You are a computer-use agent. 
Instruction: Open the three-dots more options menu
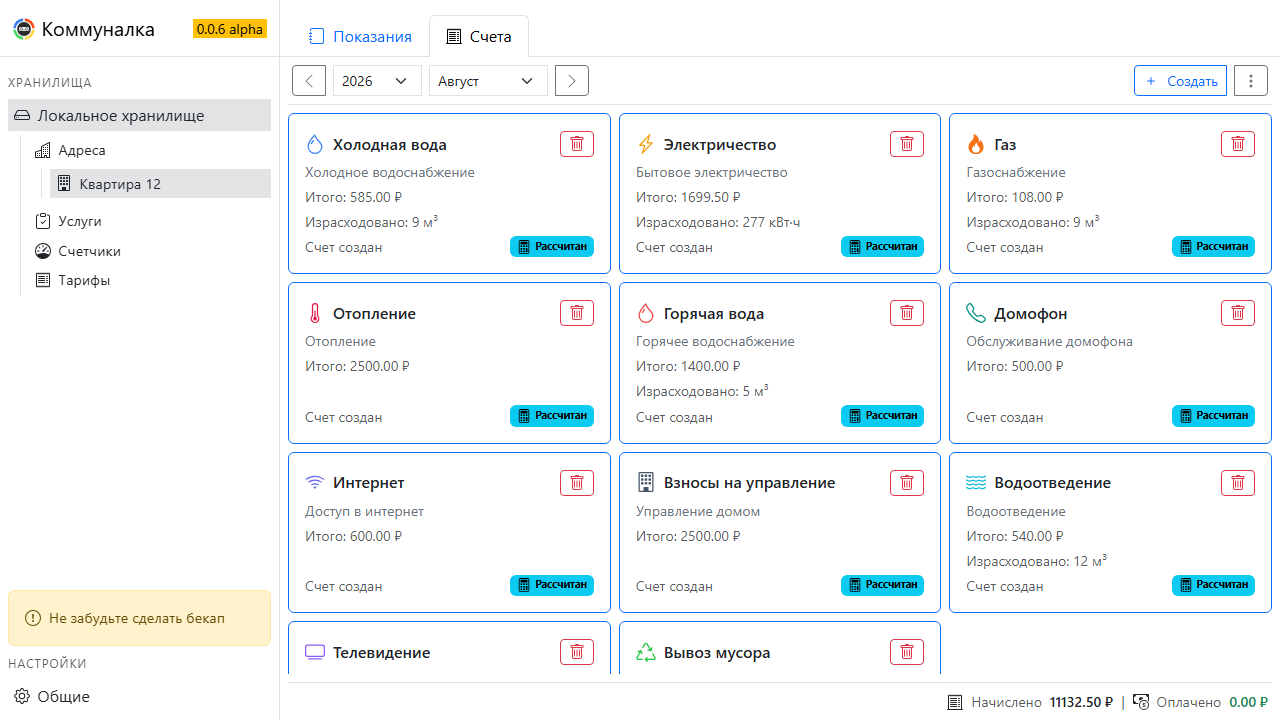[x=1251, y=81]
